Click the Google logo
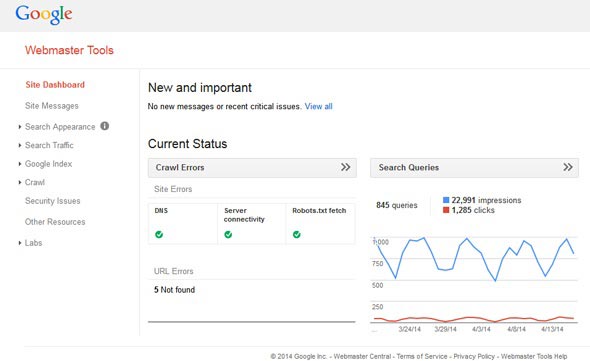The width and height of the screenshot is (590, 361). [x=44, y=14]
